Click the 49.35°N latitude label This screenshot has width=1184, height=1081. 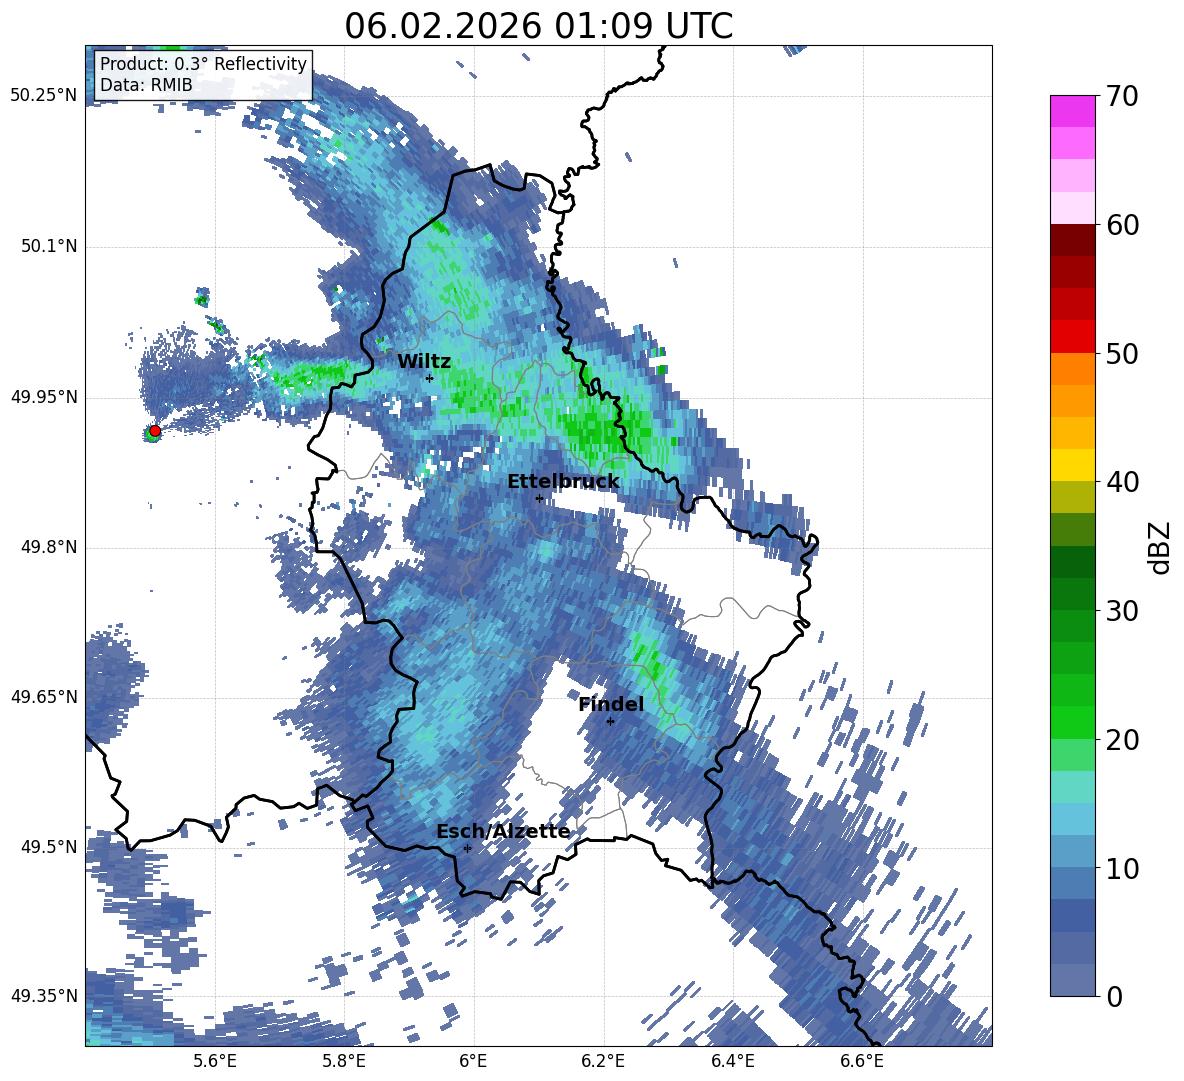[x=44, y=996]
